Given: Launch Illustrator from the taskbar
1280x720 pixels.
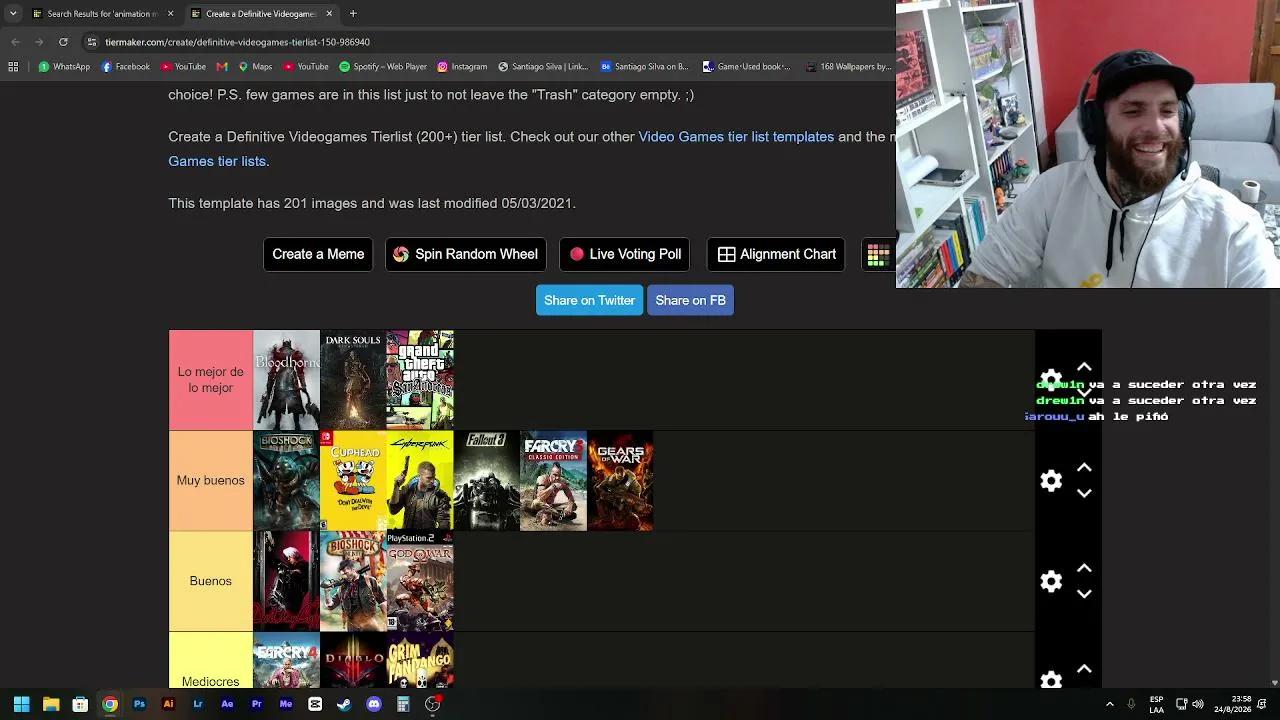Looking at the screenshot, I should [168, 704].
